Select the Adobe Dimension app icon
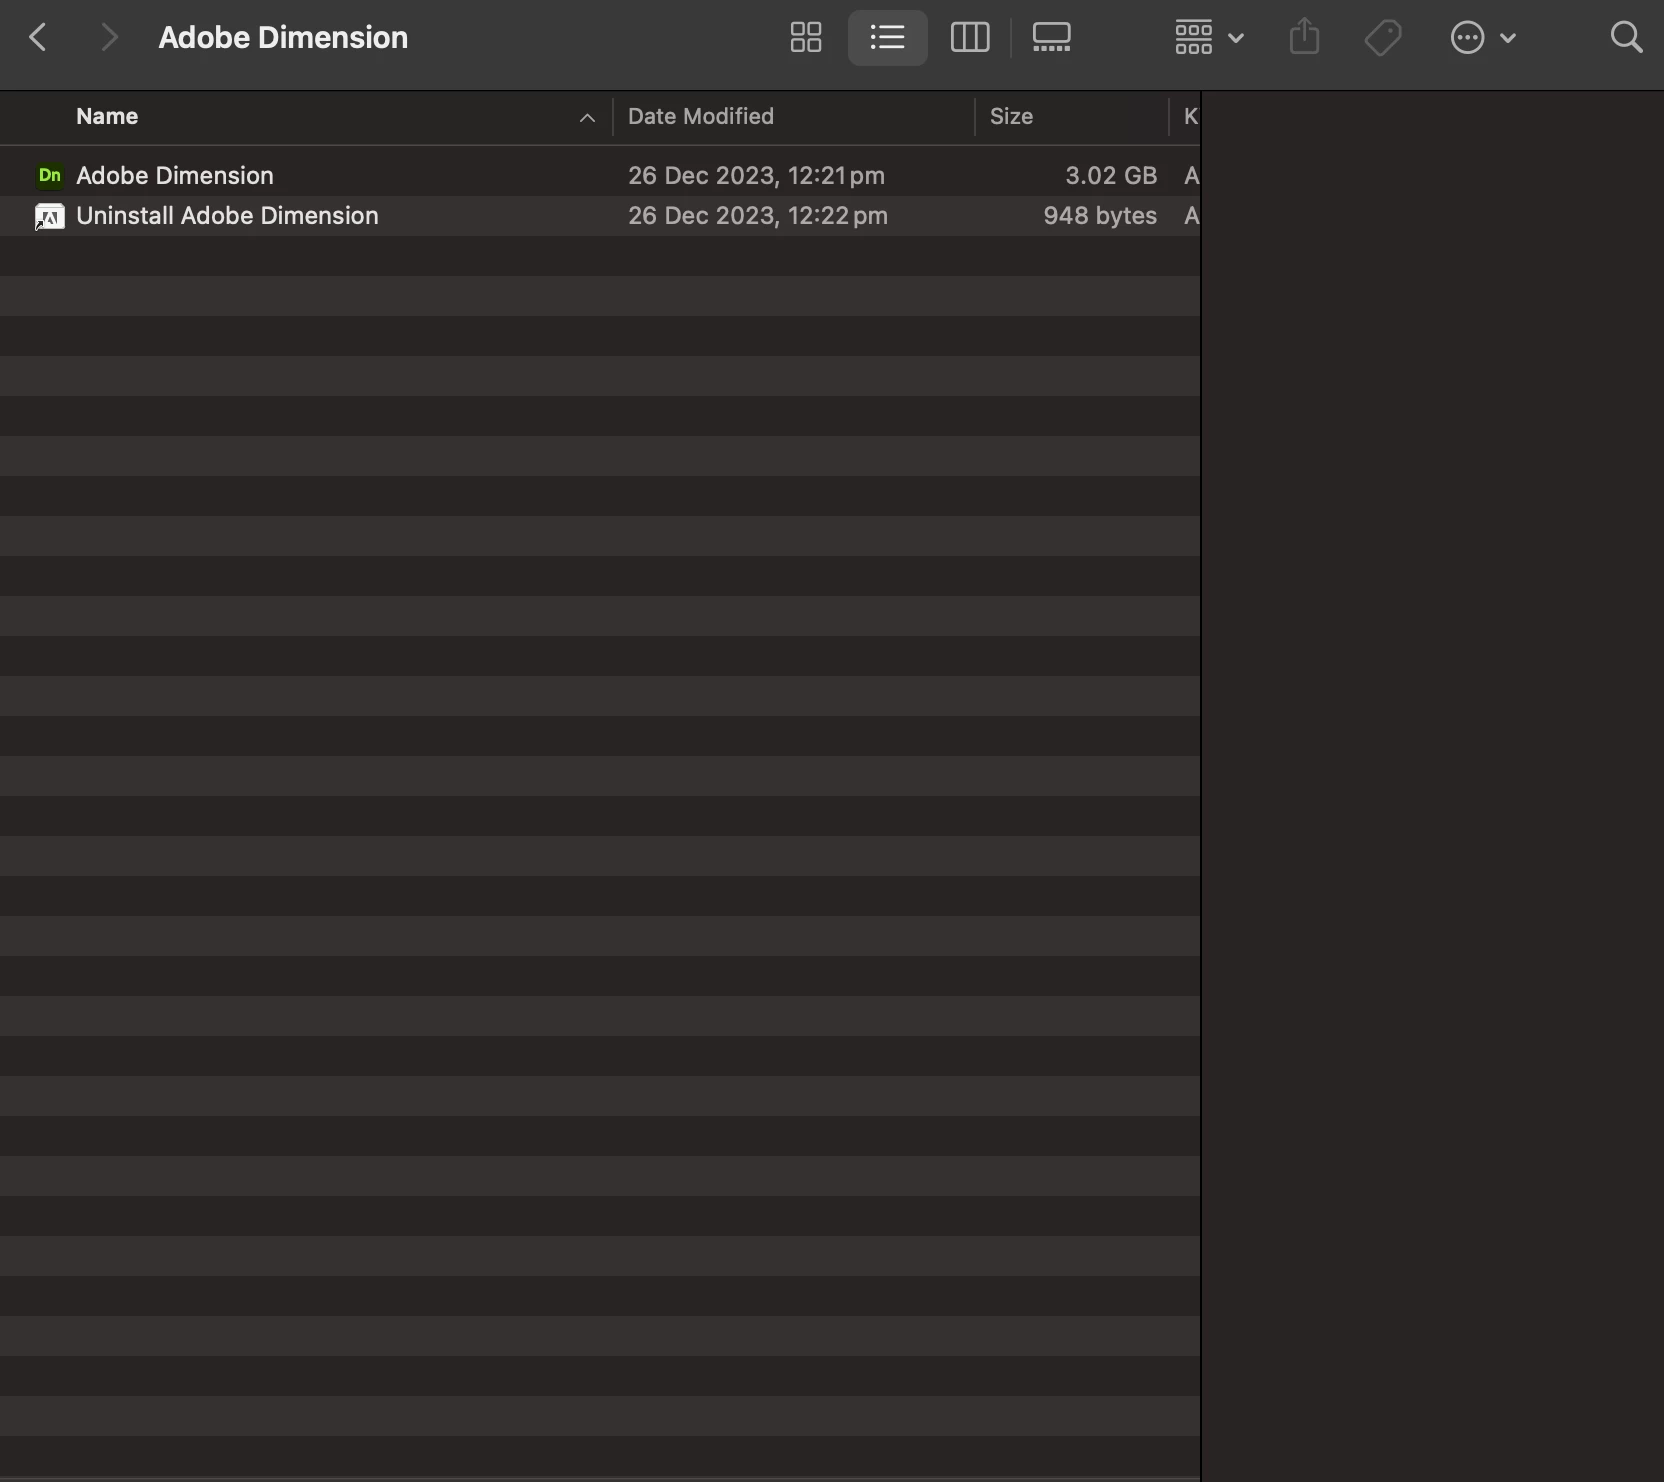The image size is (1664, 1482). pos(49,176)
